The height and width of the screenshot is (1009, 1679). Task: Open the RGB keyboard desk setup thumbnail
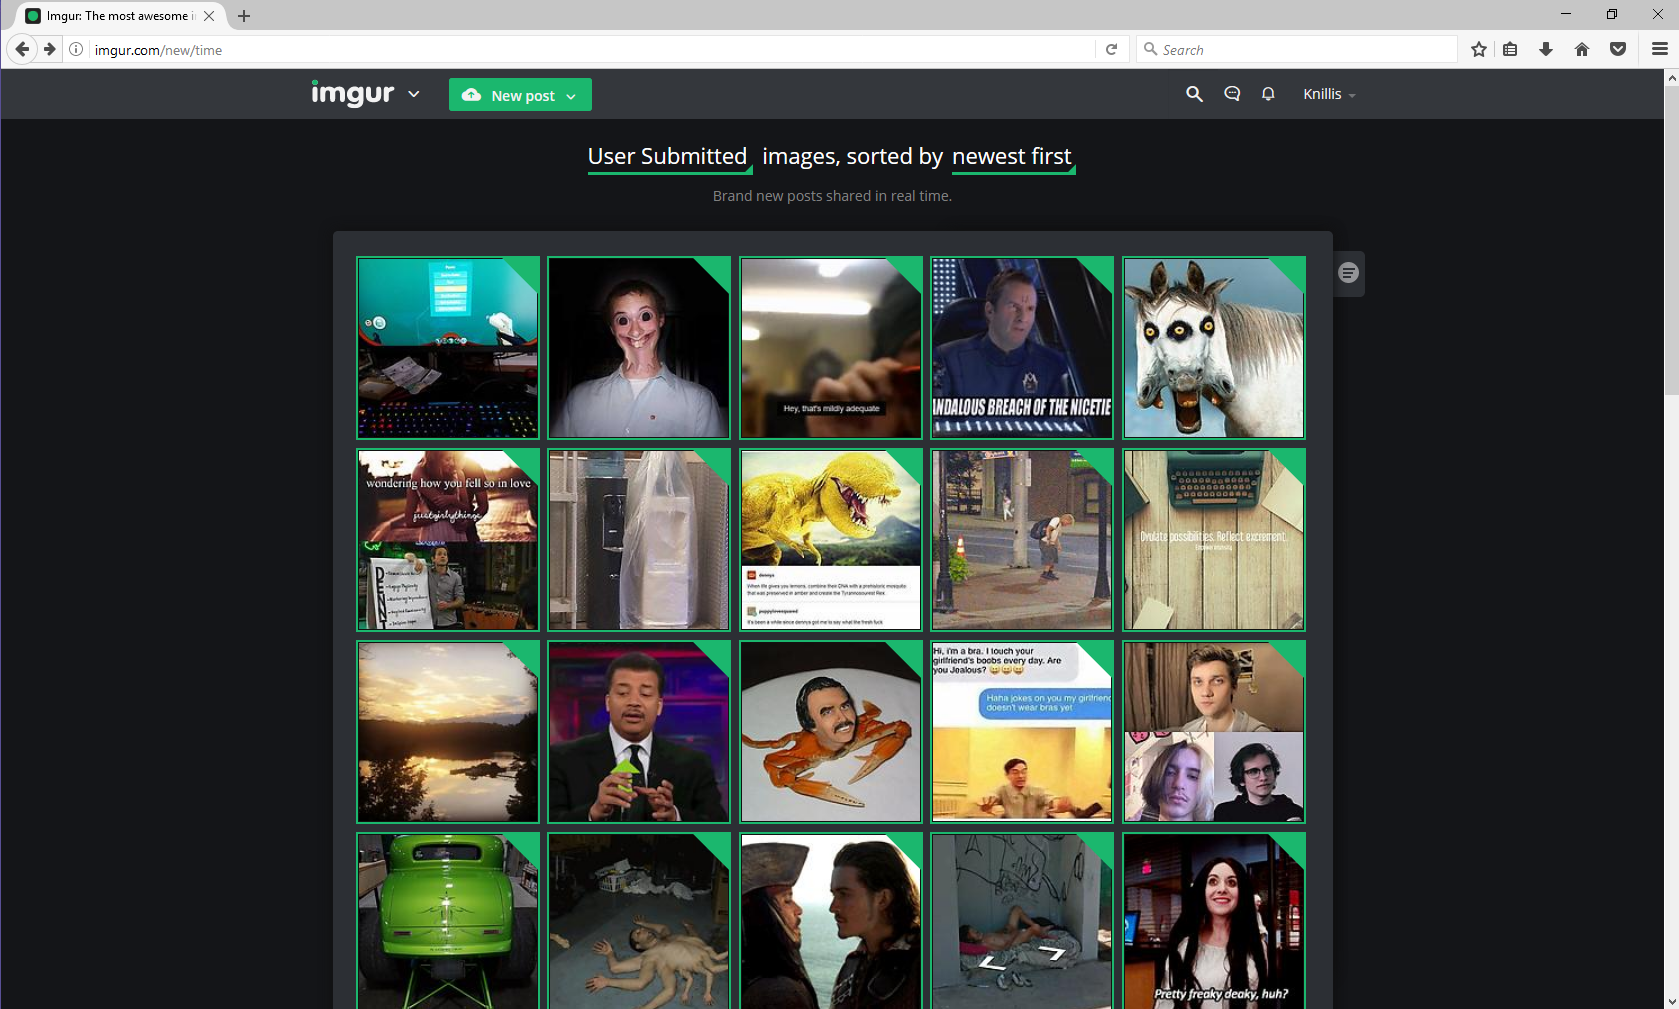pyautogui.click(x=448, y=348)
